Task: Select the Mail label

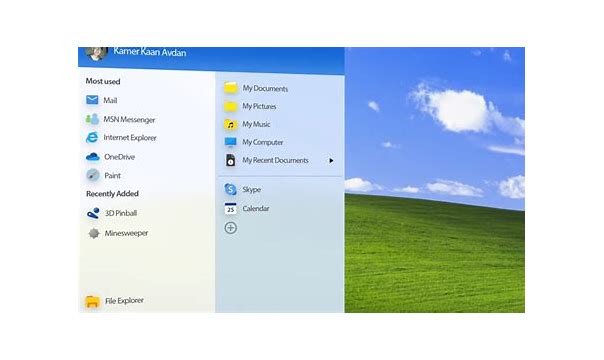Action: pyautogui.click(x=110, y=100)
